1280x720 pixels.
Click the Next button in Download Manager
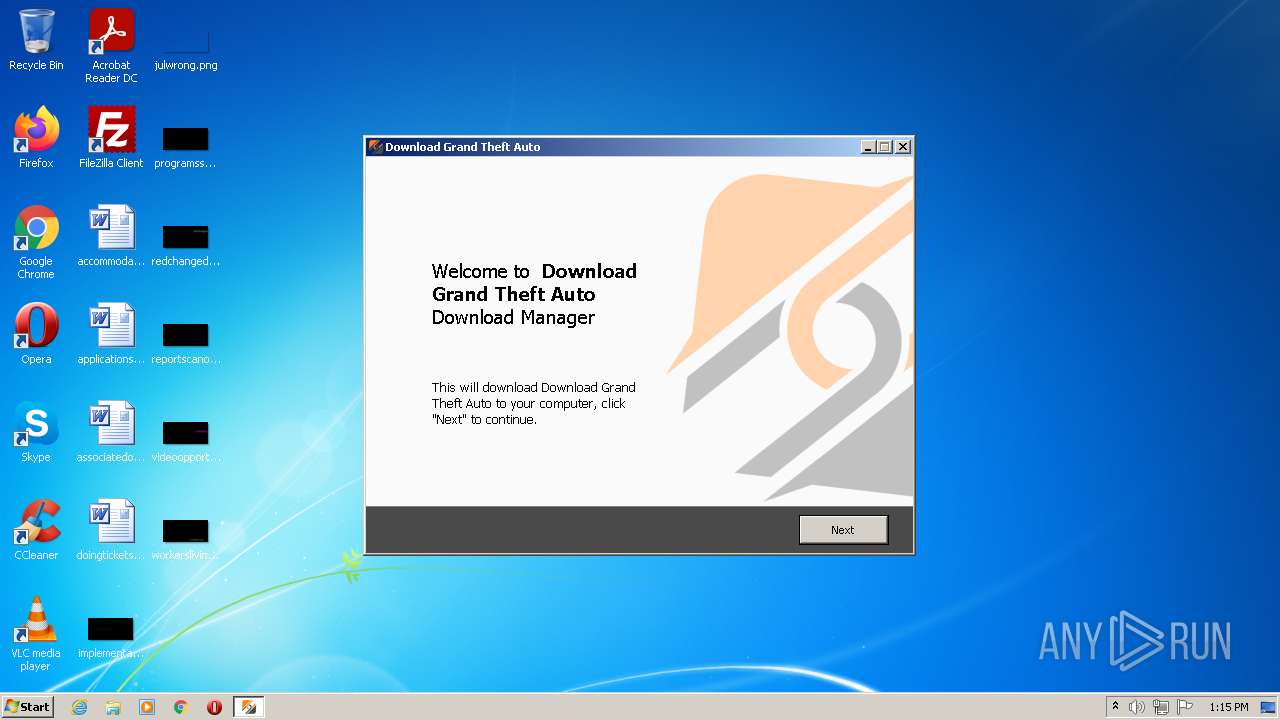coord(843,530)
